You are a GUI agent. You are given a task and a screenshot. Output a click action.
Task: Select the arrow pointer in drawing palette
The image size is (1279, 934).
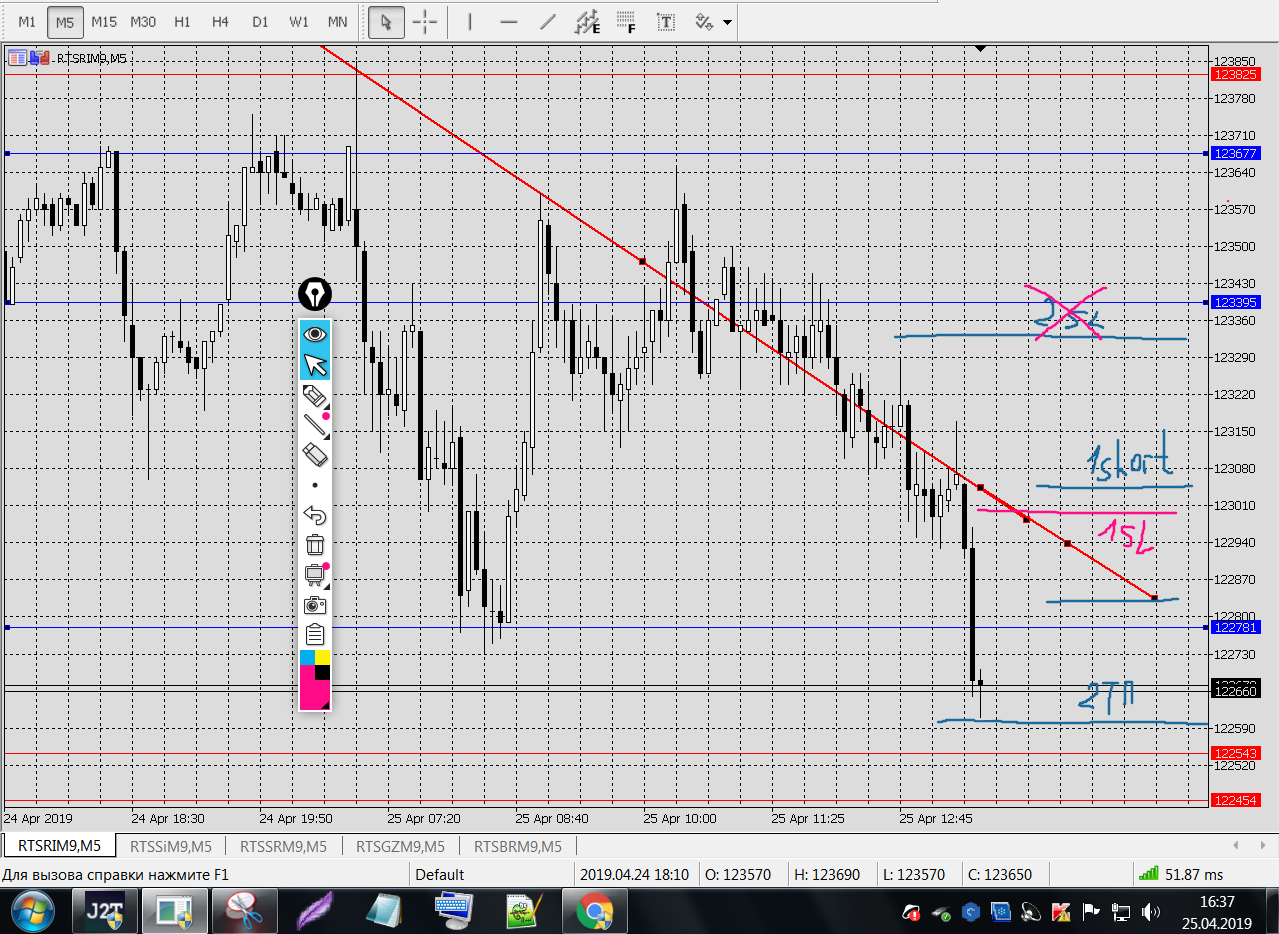(x=315, y=364)
